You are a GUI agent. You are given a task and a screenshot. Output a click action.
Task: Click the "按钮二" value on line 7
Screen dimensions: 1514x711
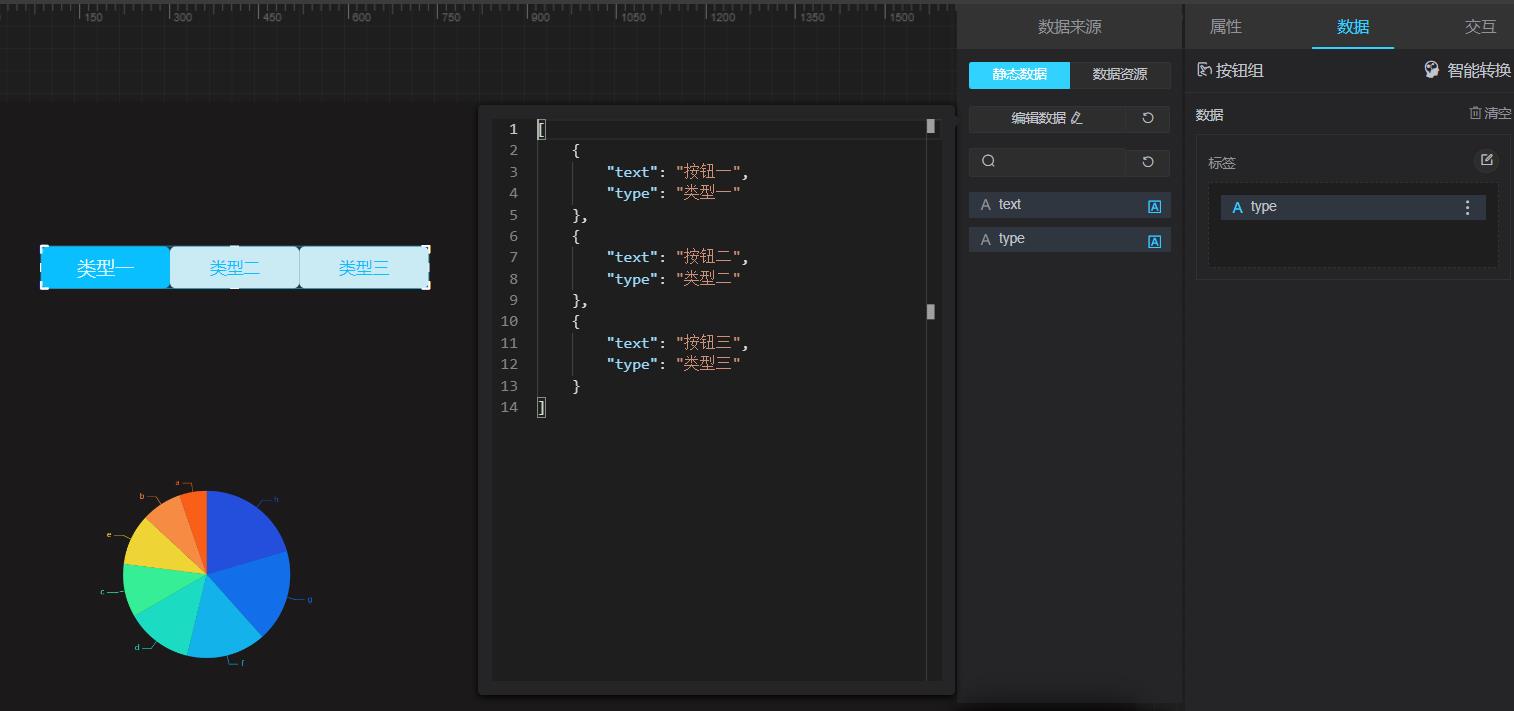click(x=708, y=257)
